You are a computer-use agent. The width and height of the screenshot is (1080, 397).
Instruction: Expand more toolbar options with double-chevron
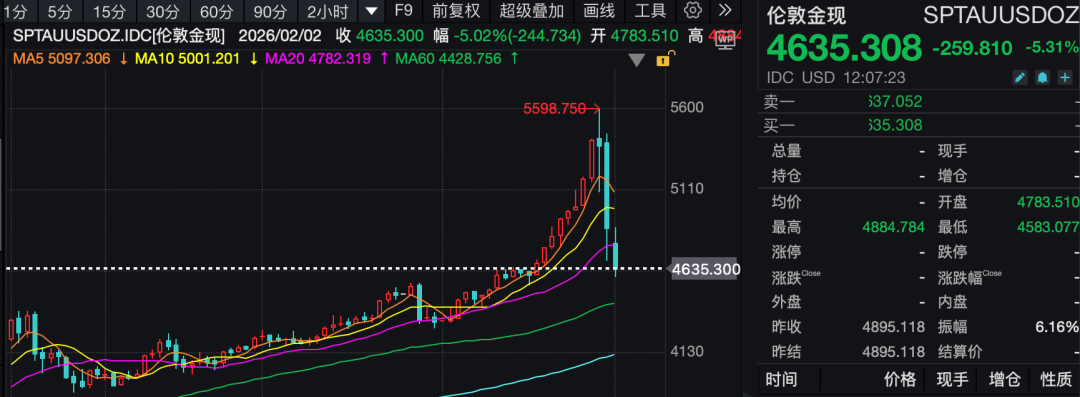click(725, 10)
